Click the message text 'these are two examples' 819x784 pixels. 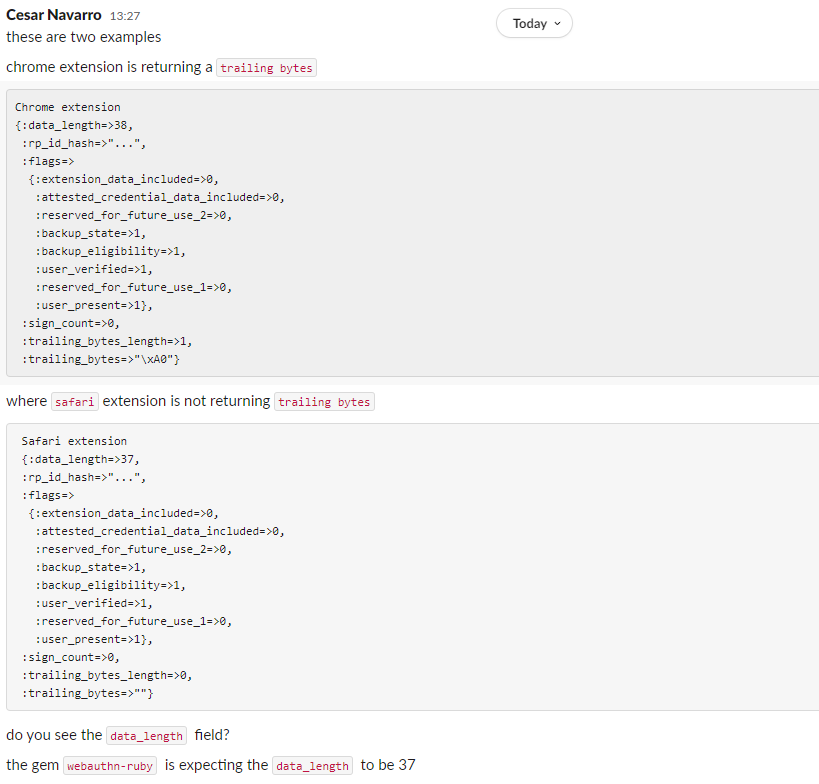click(83, 37)
